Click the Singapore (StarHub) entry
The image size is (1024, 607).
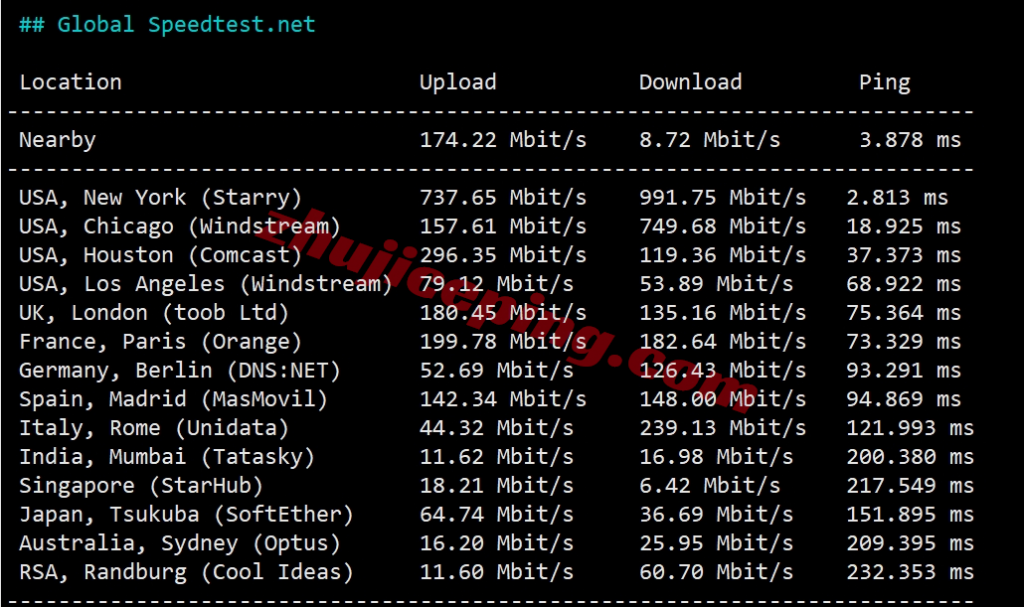(x=141, y=487)
